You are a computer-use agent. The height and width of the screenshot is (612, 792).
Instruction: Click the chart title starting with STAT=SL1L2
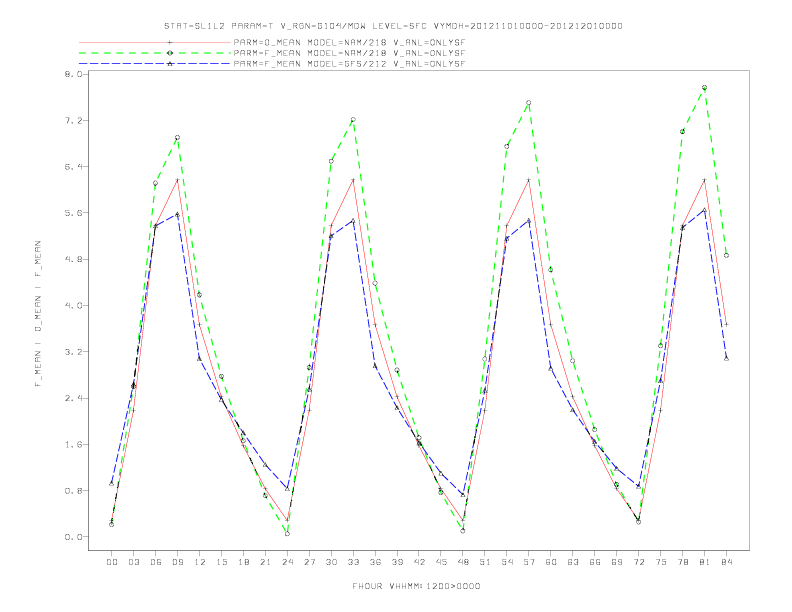(393, 26)
